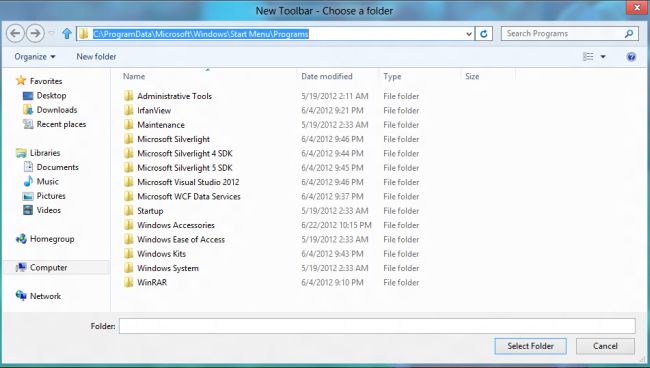
Task: Click the 5/19/2012 2:11 AM date cell
Action: pyautogui.click(x=335, y=96)
